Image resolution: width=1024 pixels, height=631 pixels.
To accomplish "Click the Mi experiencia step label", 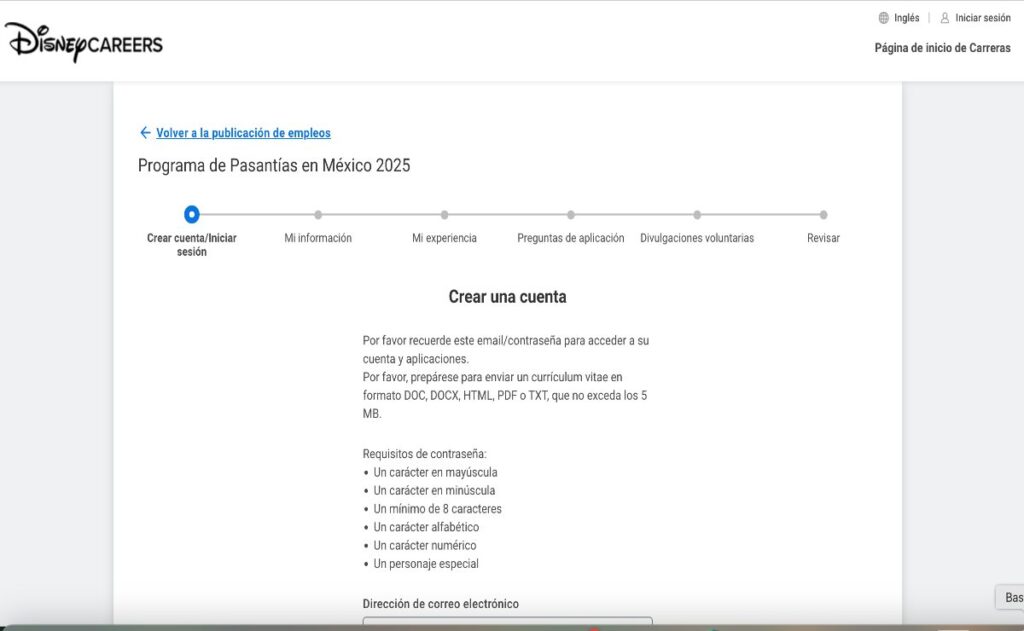I will (444, 238).
